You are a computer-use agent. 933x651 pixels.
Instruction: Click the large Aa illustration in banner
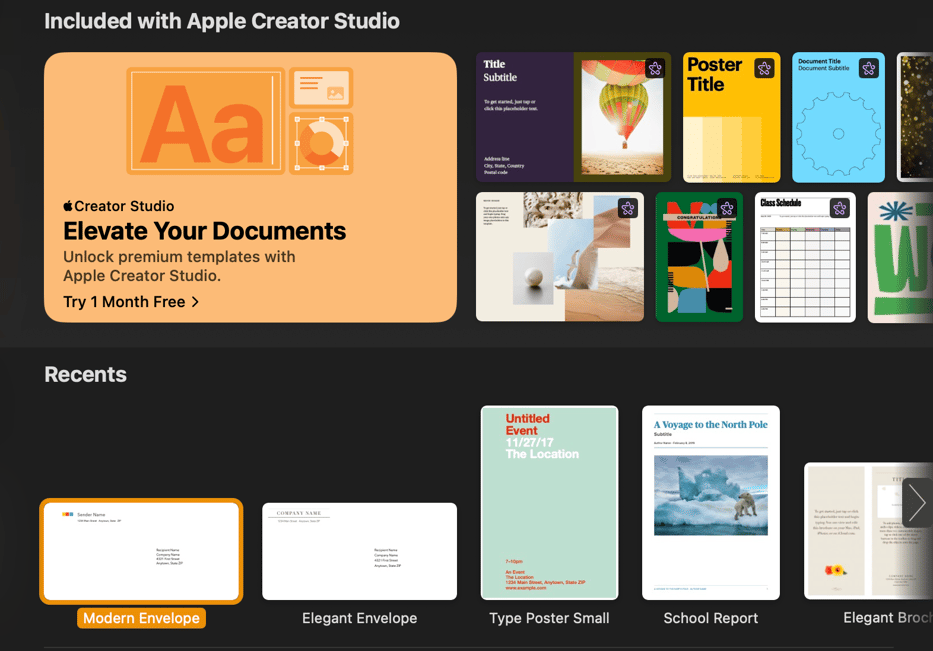click(205, 121)
